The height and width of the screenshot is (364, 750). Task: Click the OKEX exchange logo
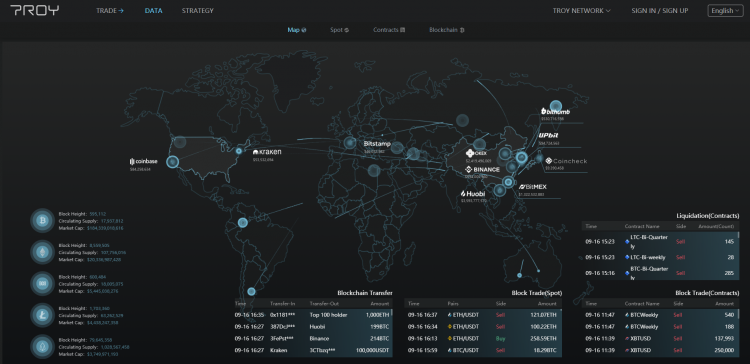coord(476,153)
